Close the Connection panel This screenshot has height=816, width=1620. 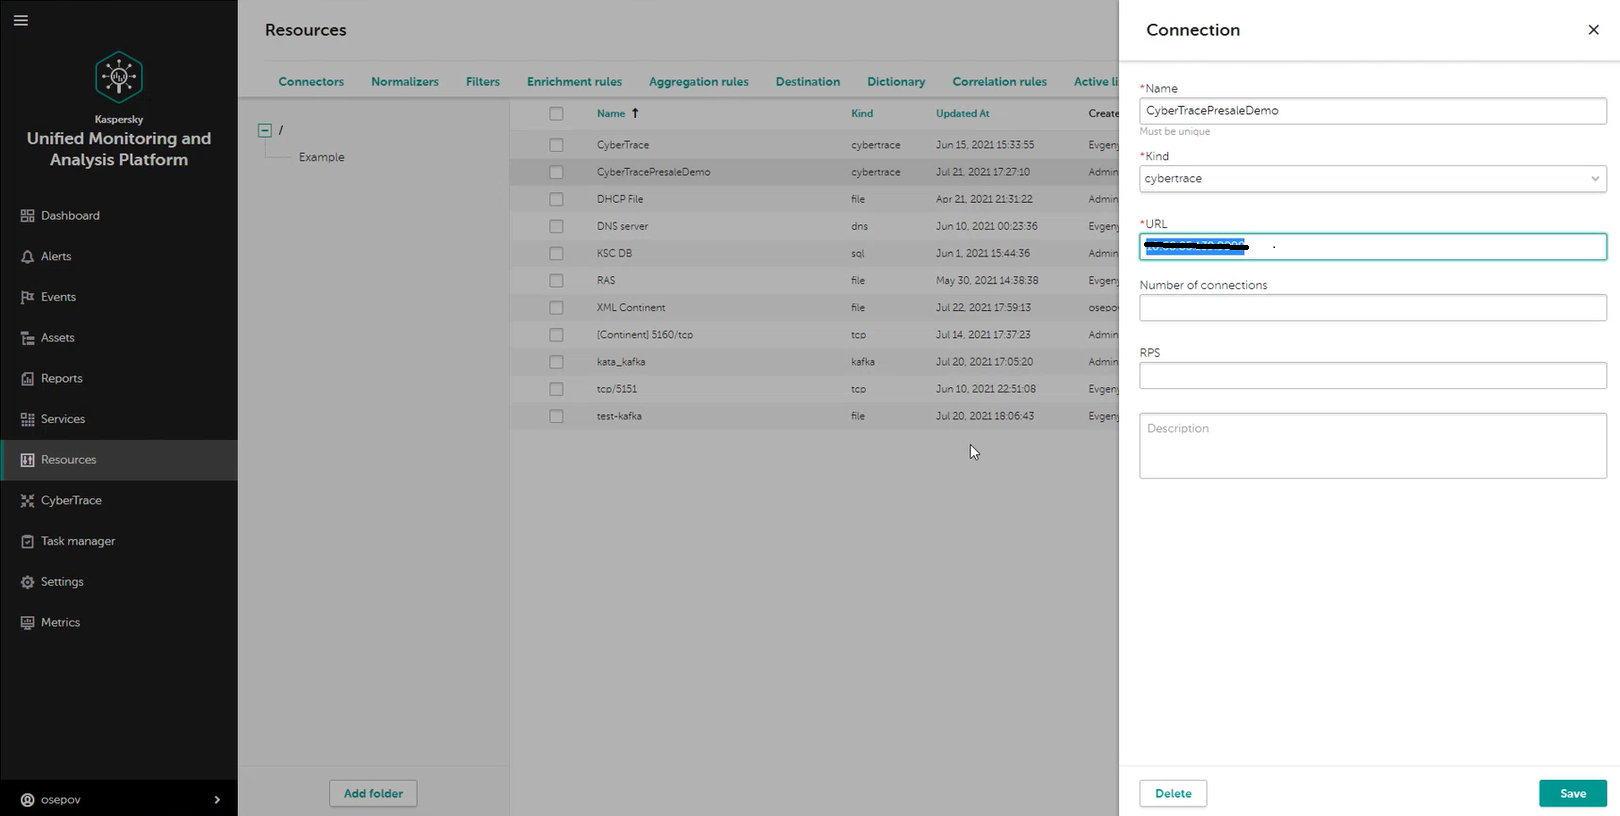[x=1593, y=30]
